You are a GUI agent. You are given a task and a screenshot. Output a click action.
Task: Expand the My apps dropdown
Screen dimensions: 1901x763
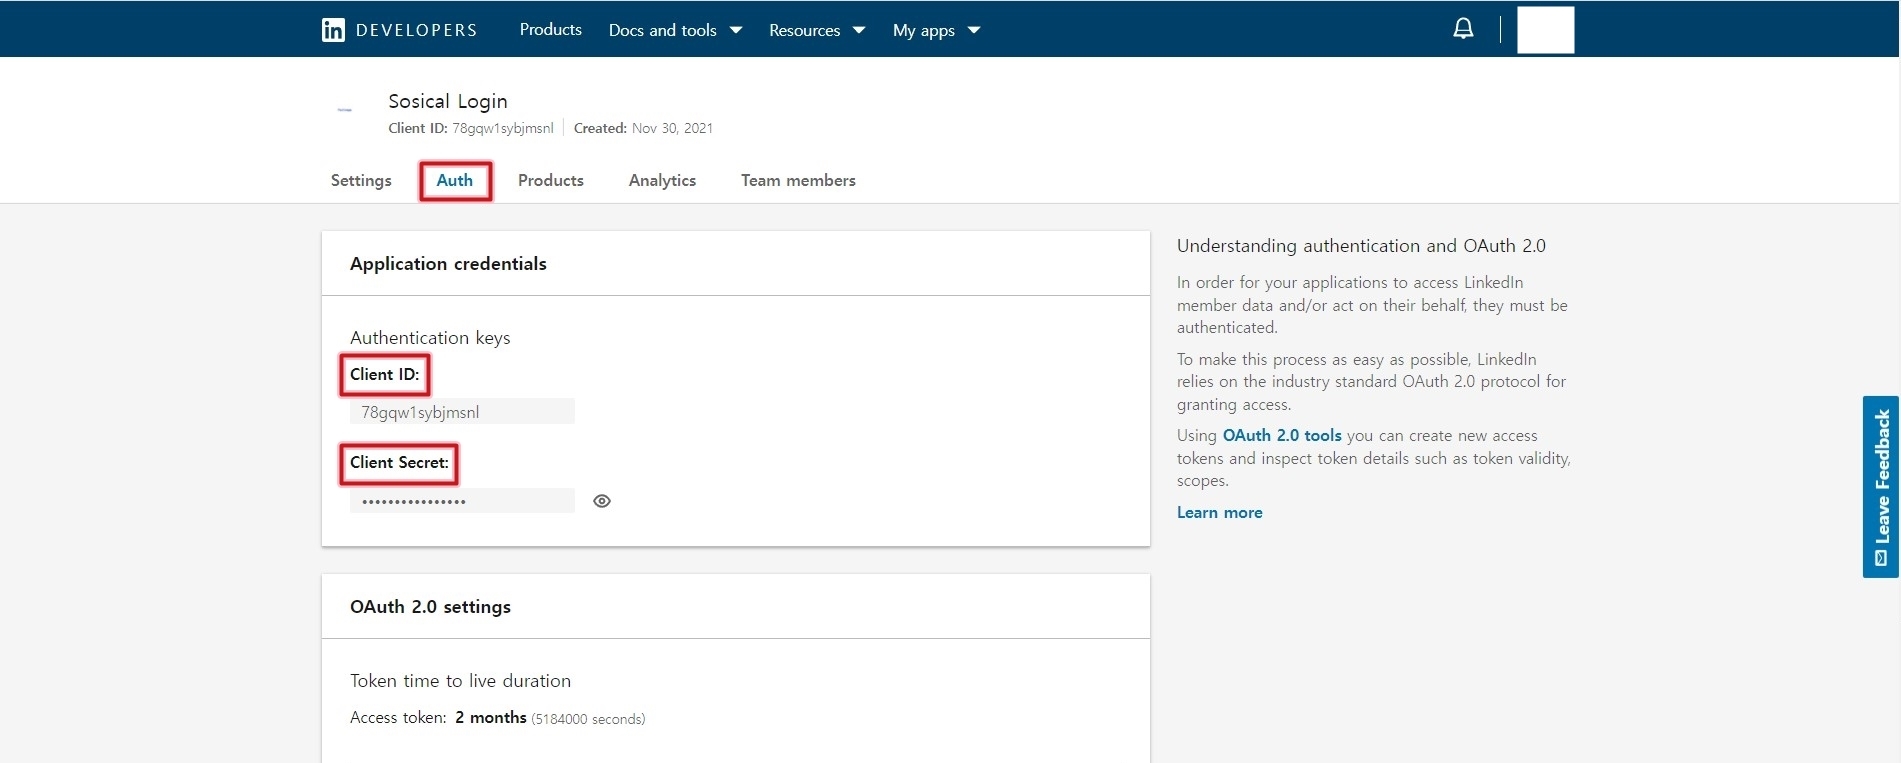pos(936,30)
